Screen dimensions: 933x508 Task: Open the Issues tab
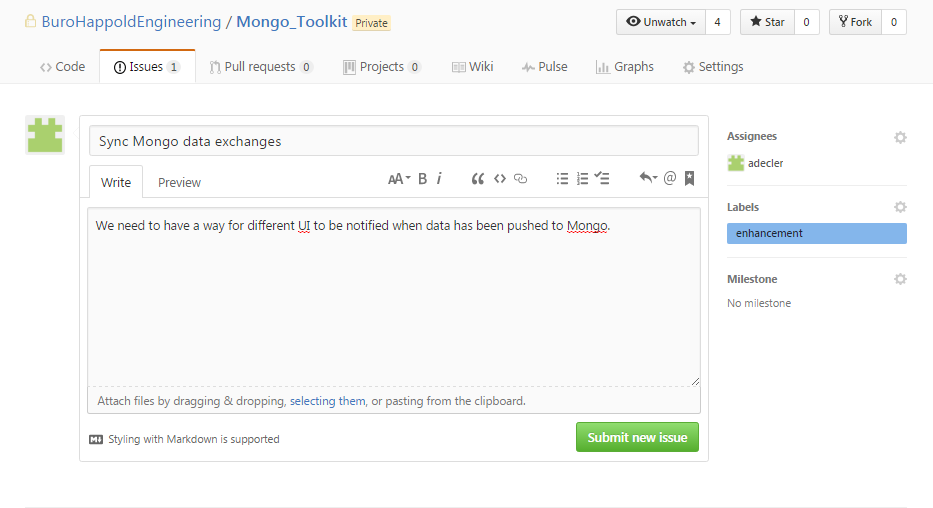pyautogui.click(x=147, y=67)
